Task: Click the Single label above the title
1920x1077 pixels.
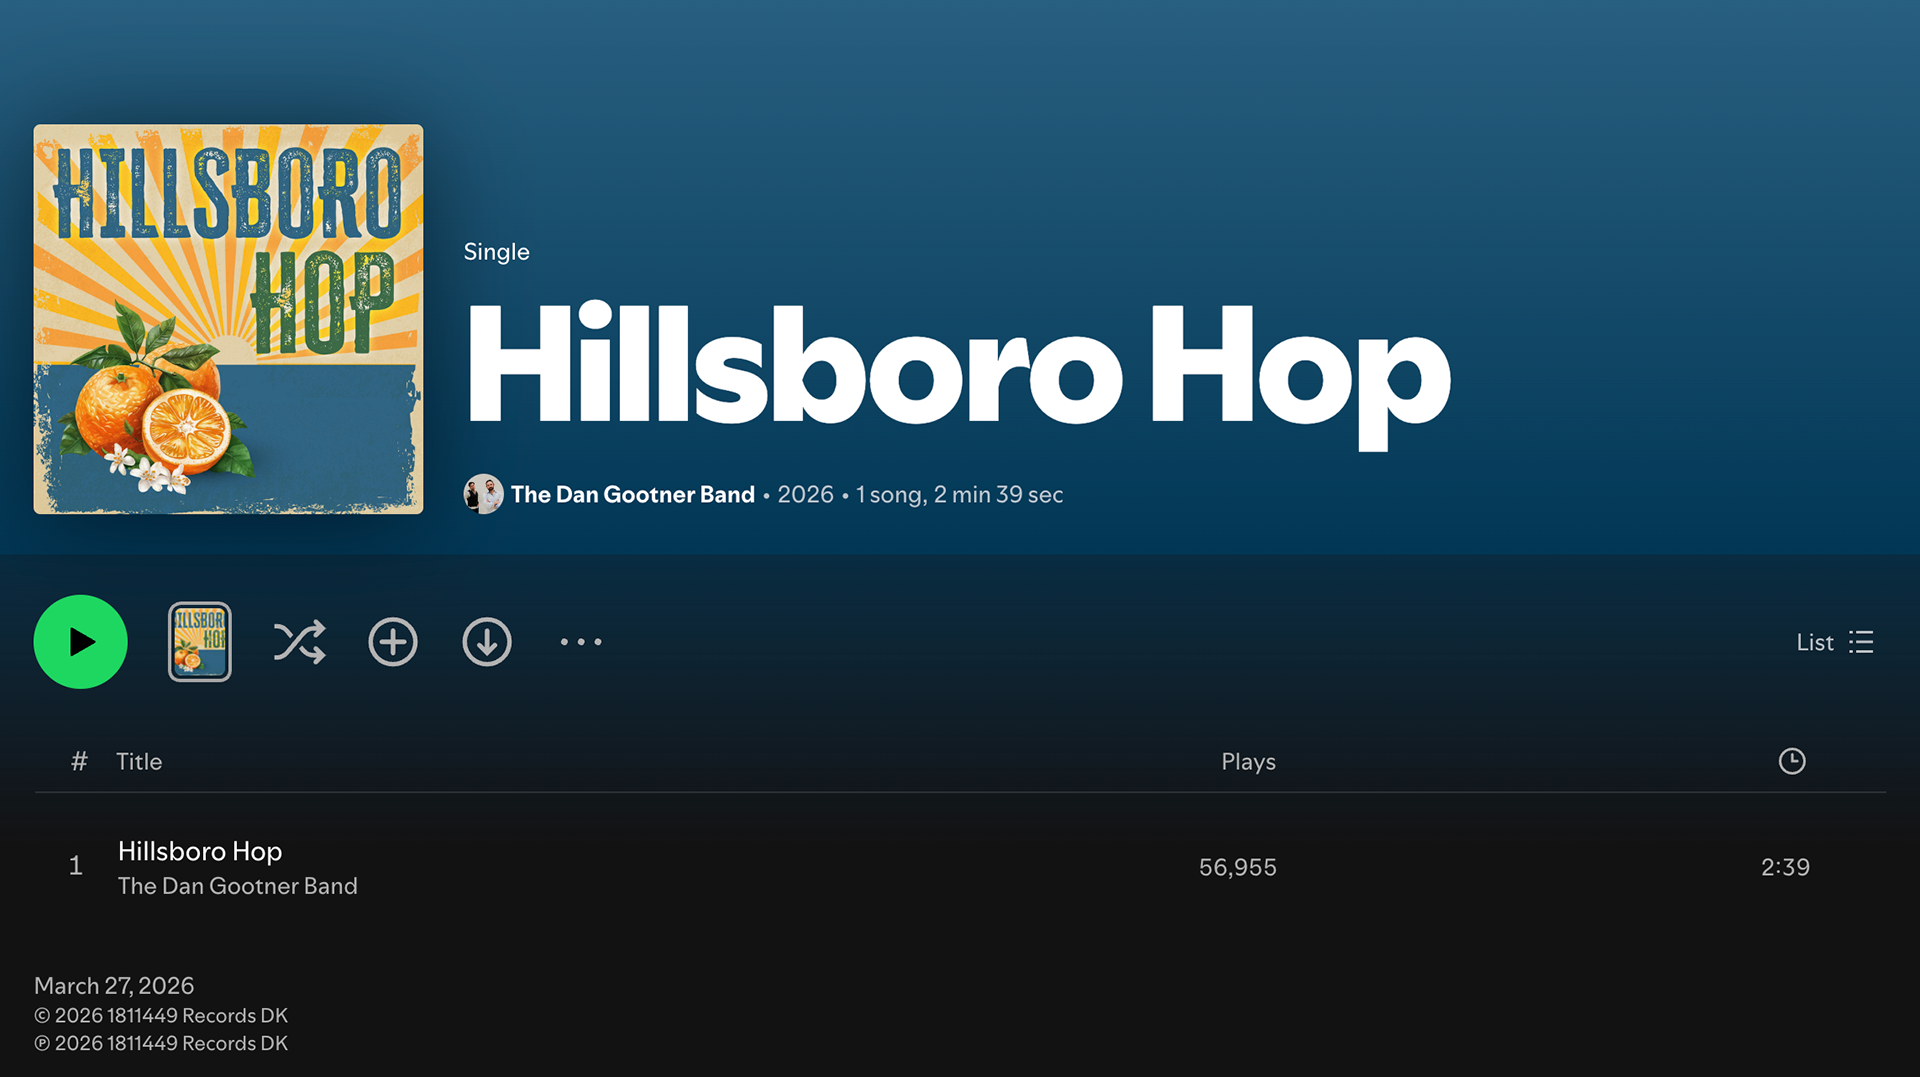Action: coord(496,252)
